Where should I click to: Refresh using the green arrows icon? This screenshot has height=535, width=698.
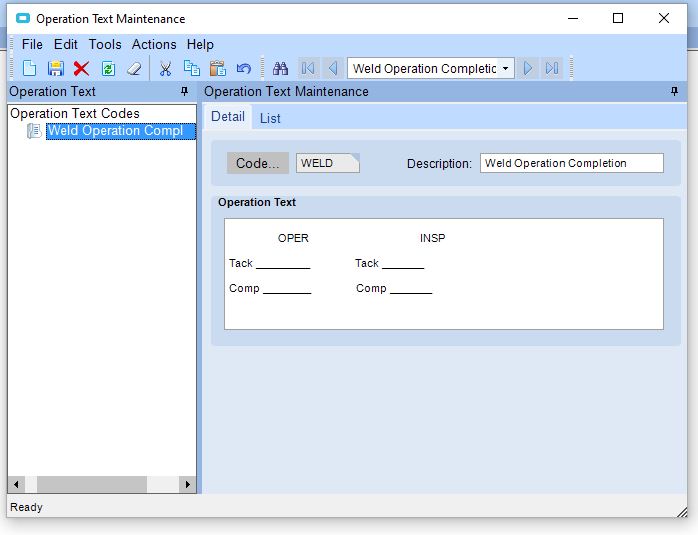pyautogui.click(x=108, y=69)
